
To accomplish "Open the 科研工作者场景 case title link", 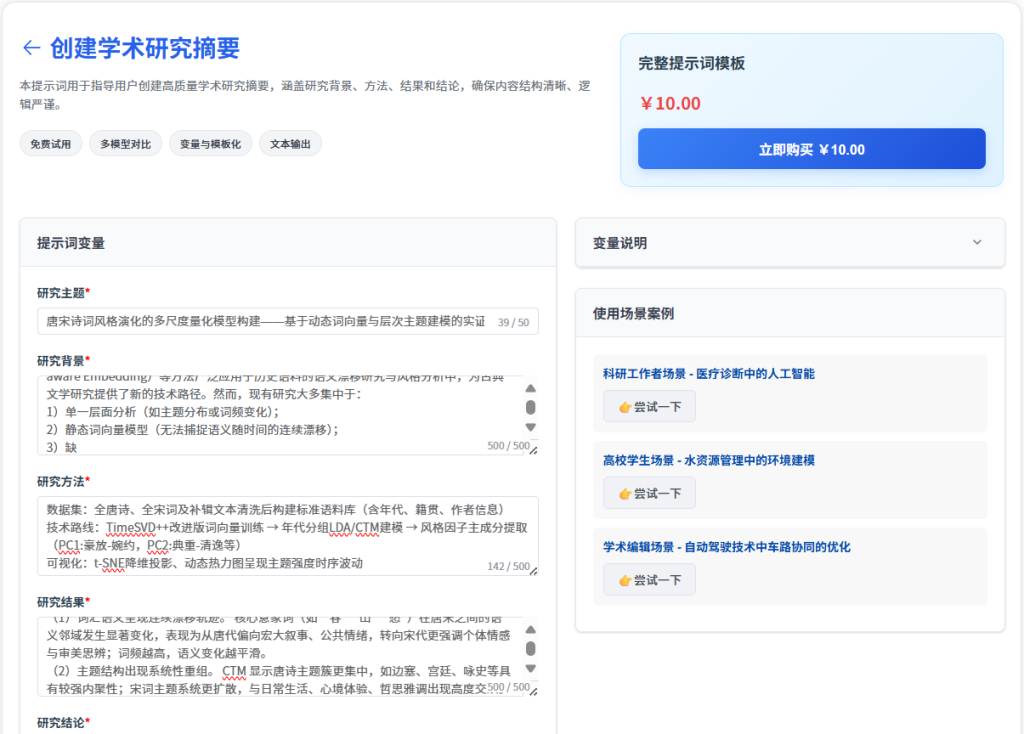I will pos(708,373).
